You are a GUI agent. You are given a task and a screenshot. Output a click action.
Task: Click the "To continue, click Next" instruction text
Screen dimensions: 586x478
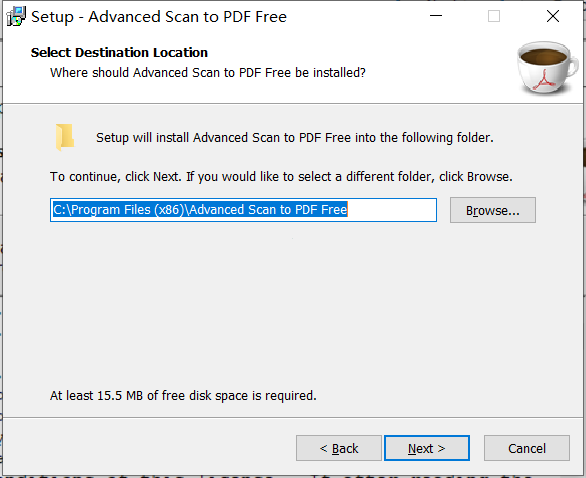click(281, 176)
